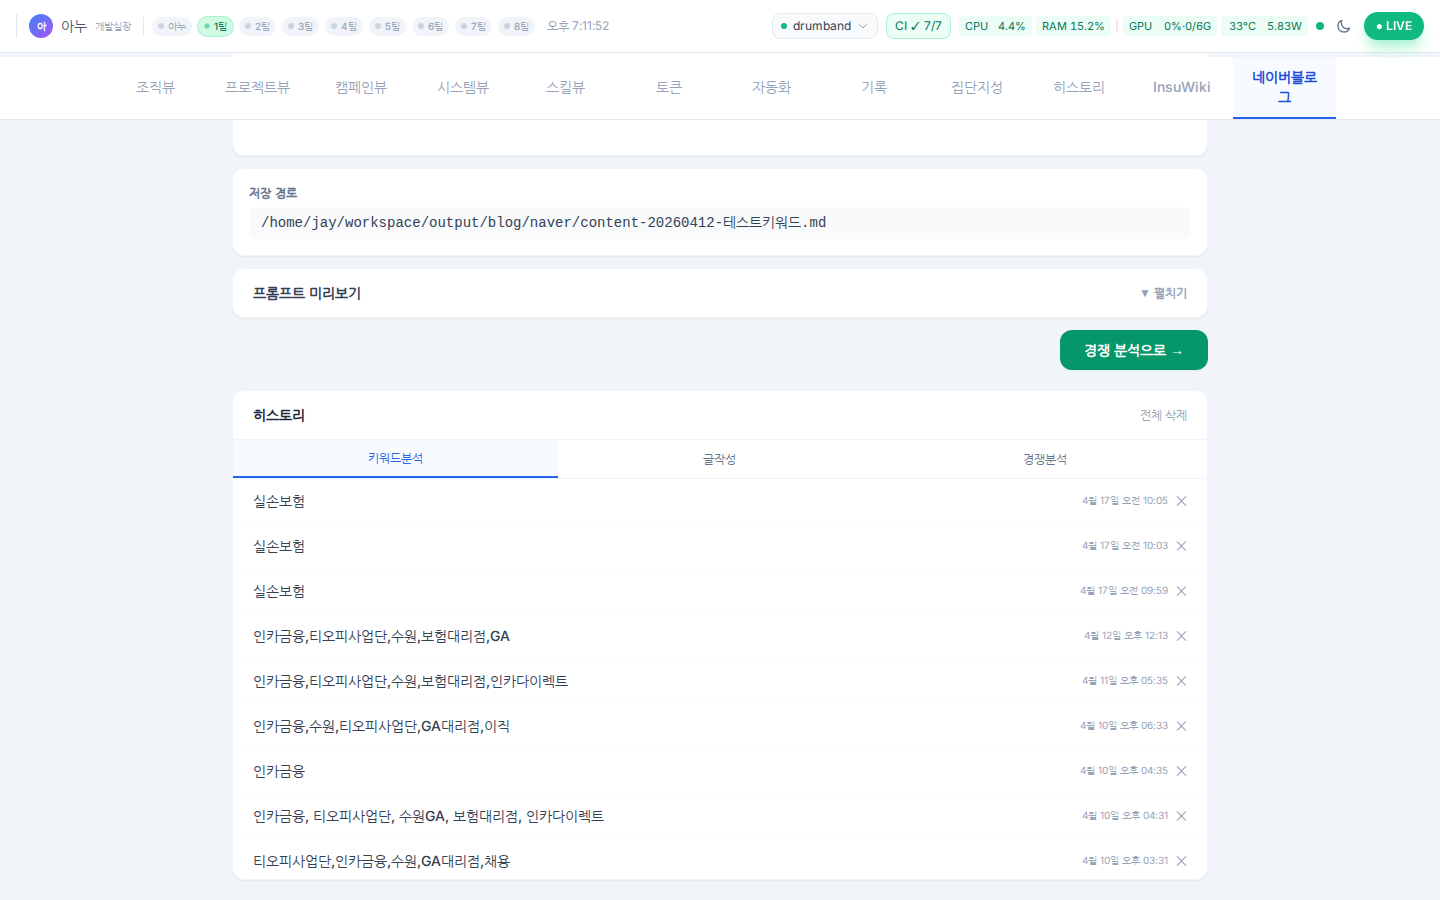Image resolution: width=1440 pixels, height=900 pixels.
Task: Remove the history entry from 4월 12일 오후 12:13
Action: click(x=1181, y=636)
